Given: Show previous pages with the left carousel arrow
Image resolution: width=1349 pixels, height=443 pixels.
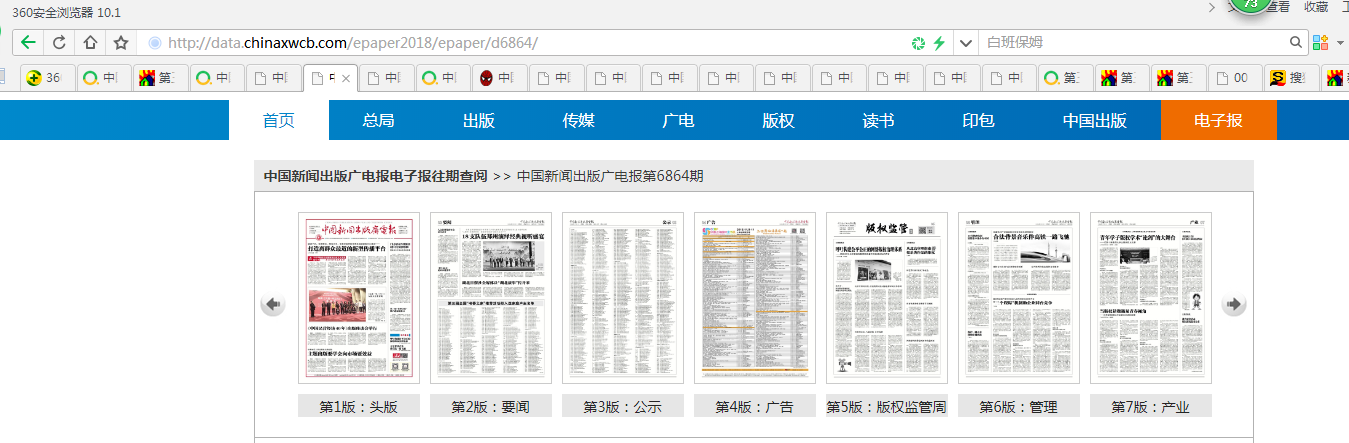Looking at the screenshot, I should (x=273, y=304).
